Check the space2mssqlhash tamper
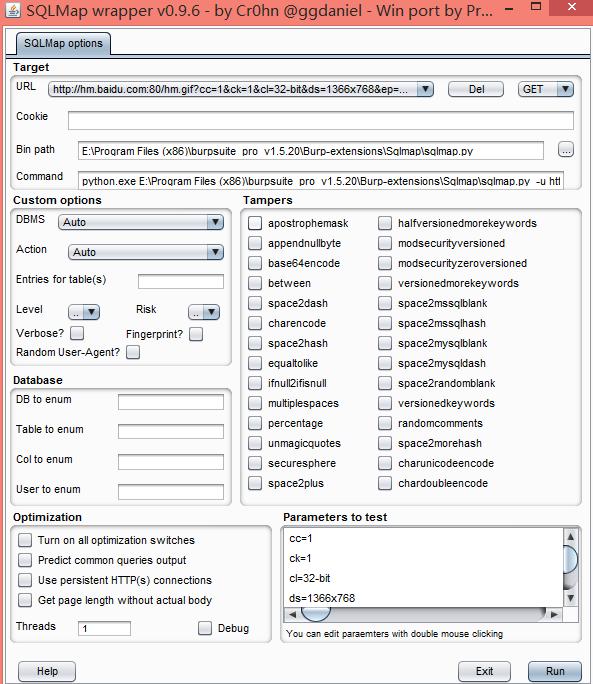Image resolution: width=593 pixels, height=684 pixels. coord(385,323)
